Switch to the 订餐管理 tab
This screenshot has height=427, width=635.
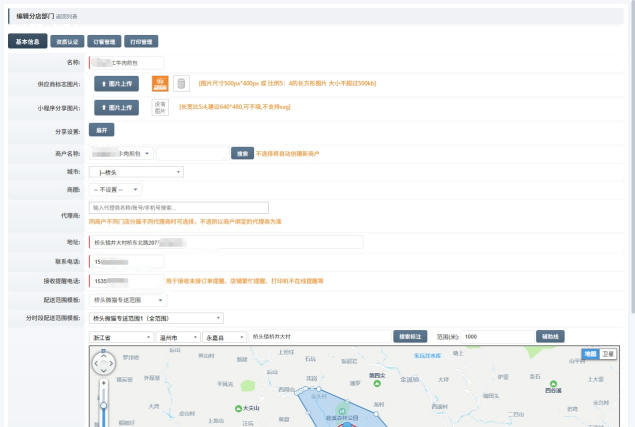(105, 42)
